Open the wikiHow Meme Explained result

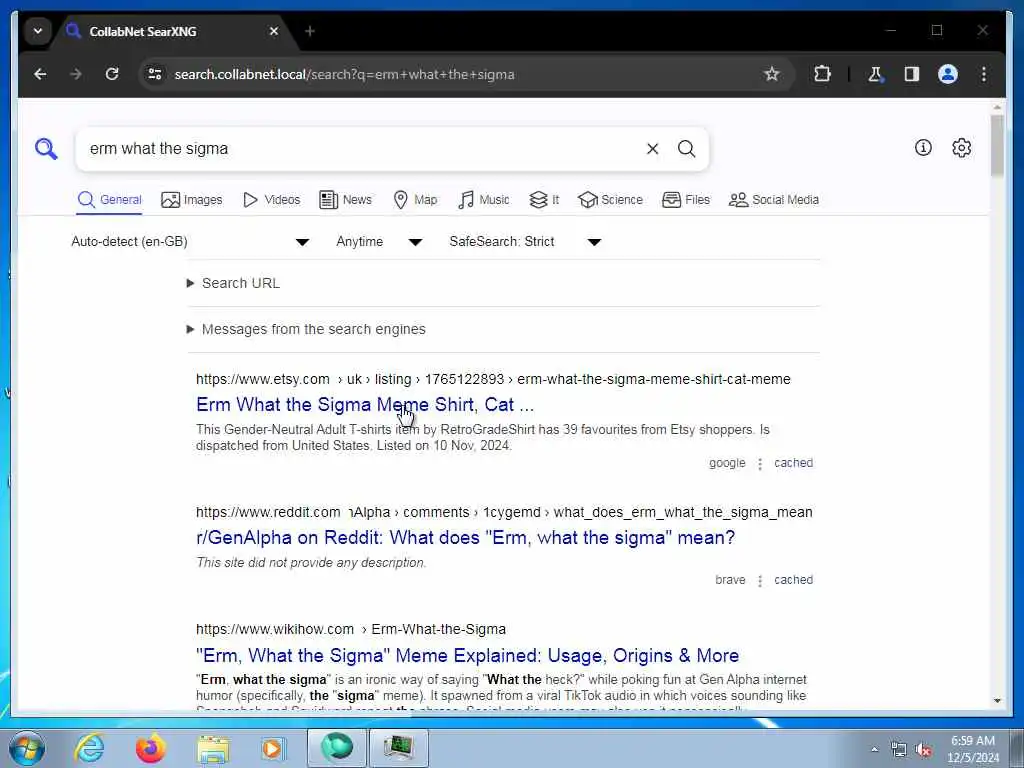click(468, 656)
